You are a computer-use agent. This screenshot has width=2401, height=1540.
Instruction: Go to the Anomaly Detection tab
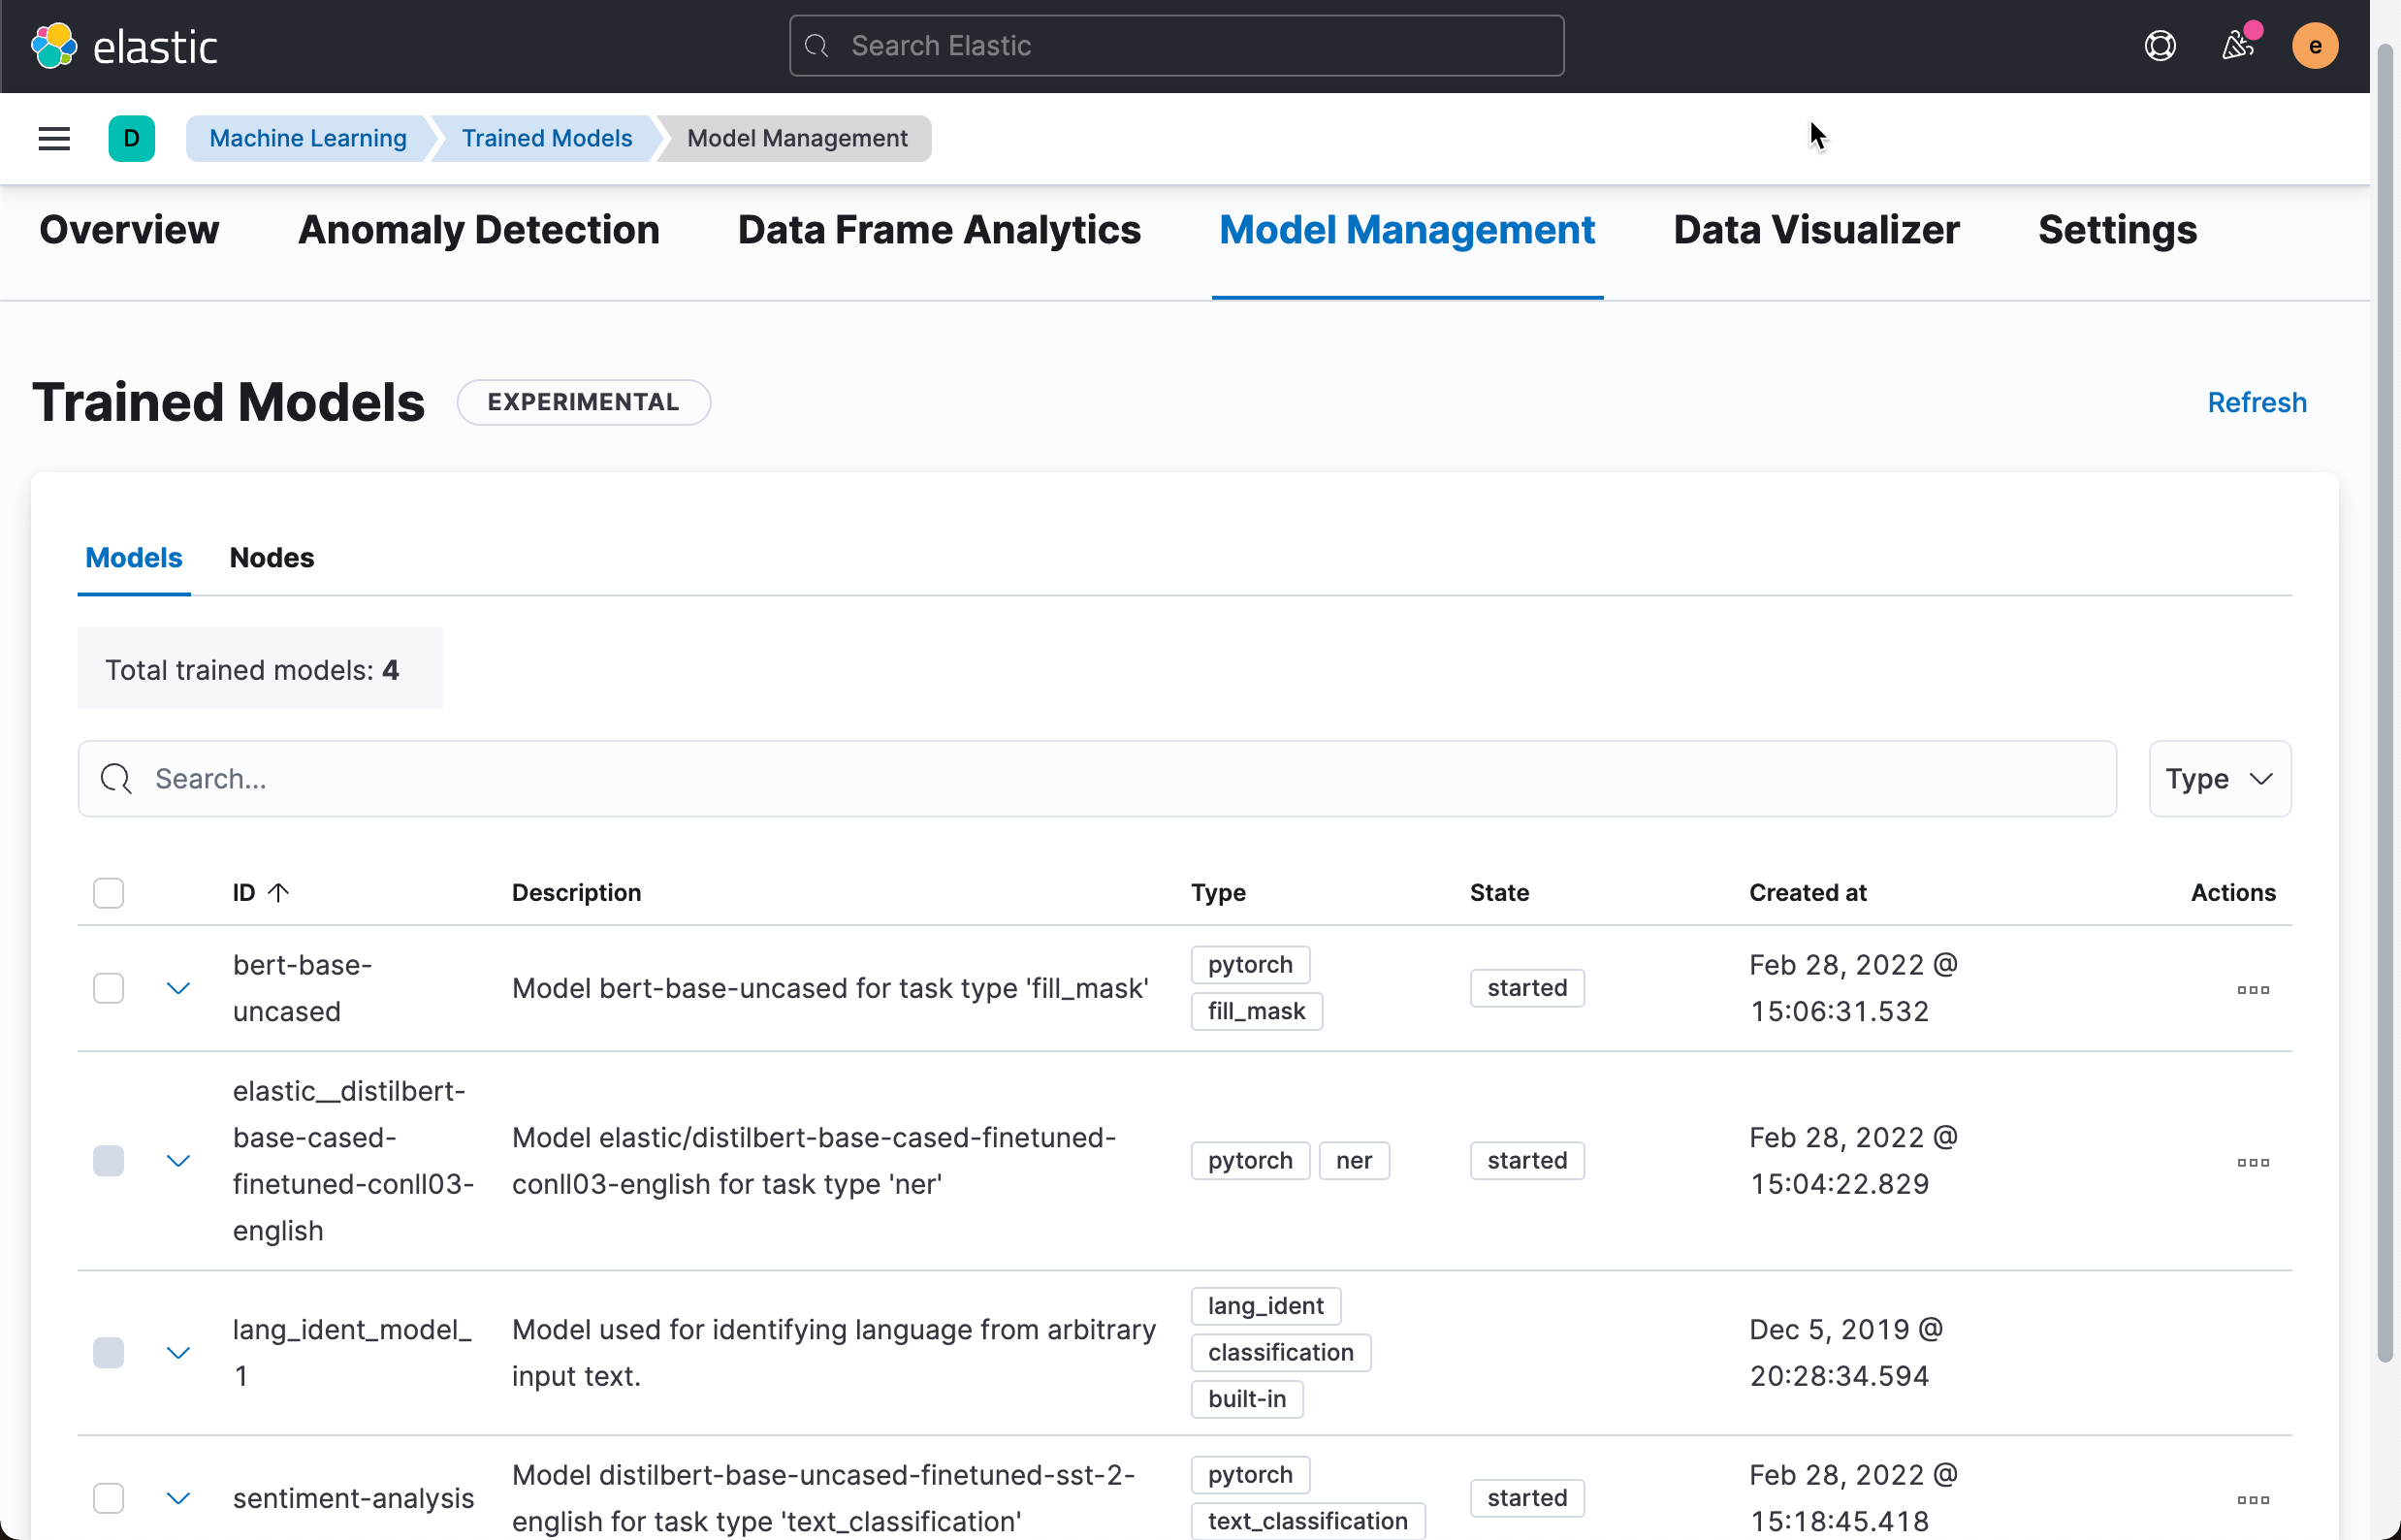tap(478, 230)
